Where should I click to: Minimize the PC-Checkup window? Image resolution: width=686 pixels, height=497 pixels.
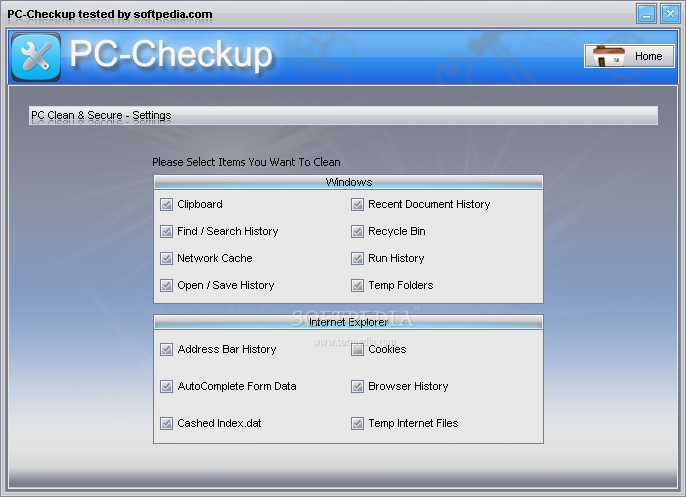tap(646, 14)
